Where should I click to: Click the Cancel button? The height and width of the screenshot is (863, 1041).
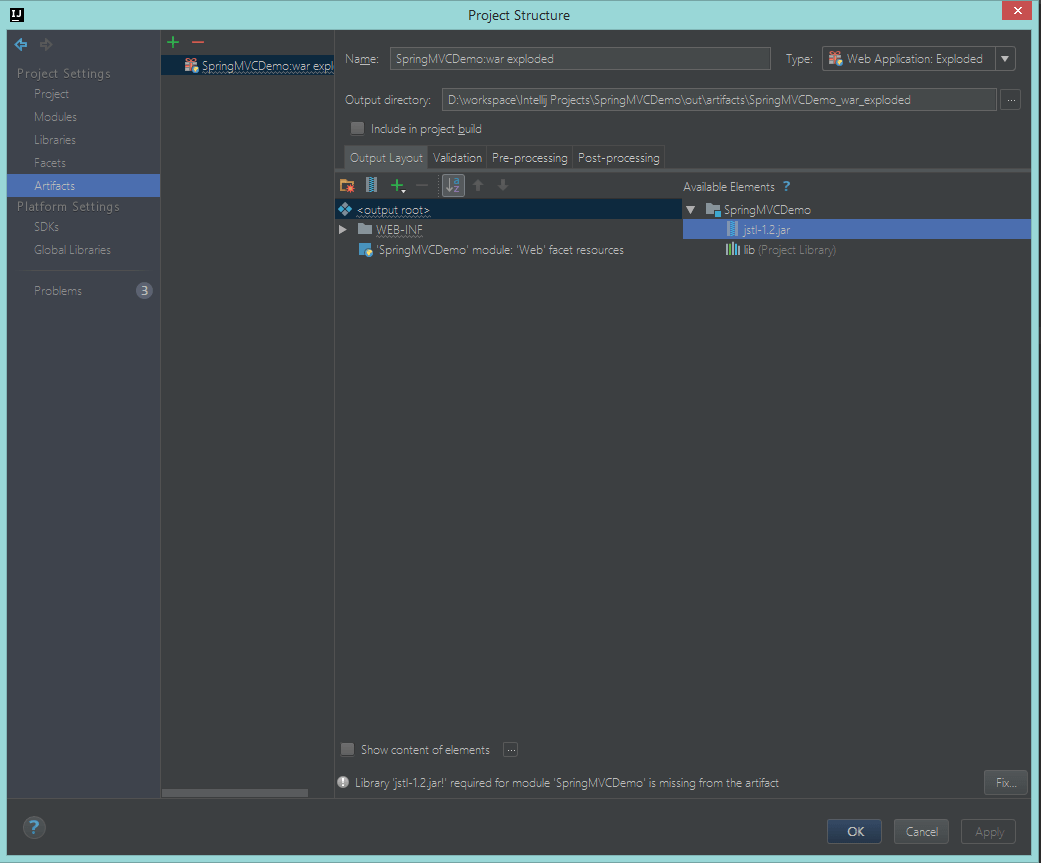pyautogui.click(x=921, y=832)
